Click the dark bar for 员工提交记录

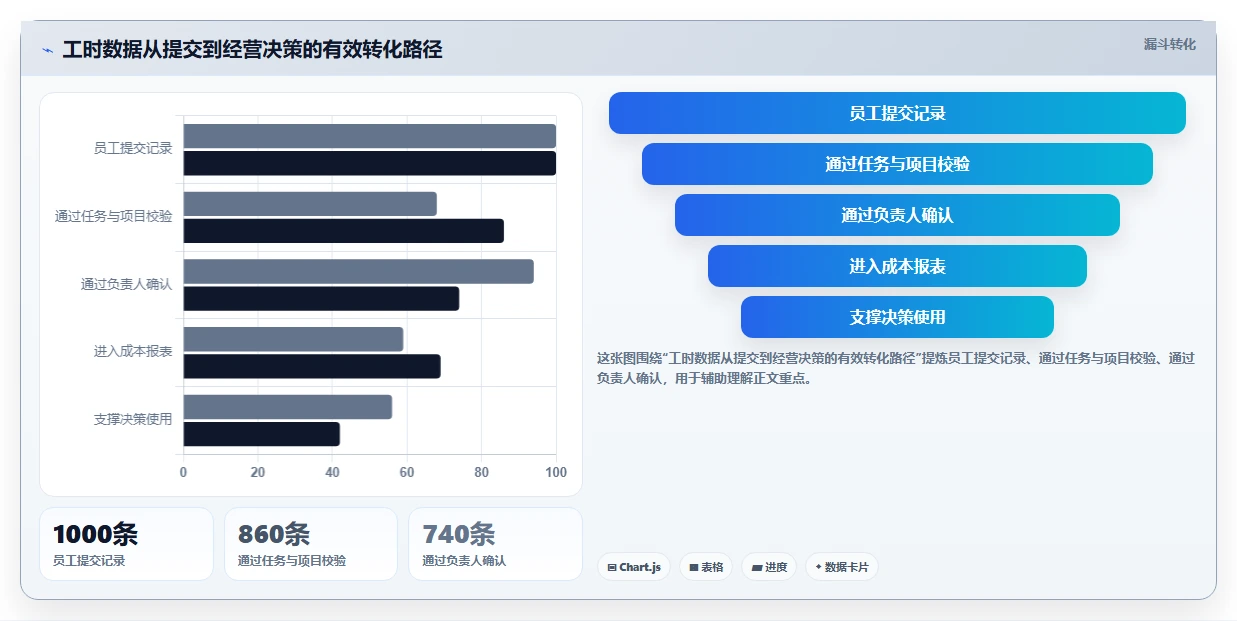(x=369, y=163)
